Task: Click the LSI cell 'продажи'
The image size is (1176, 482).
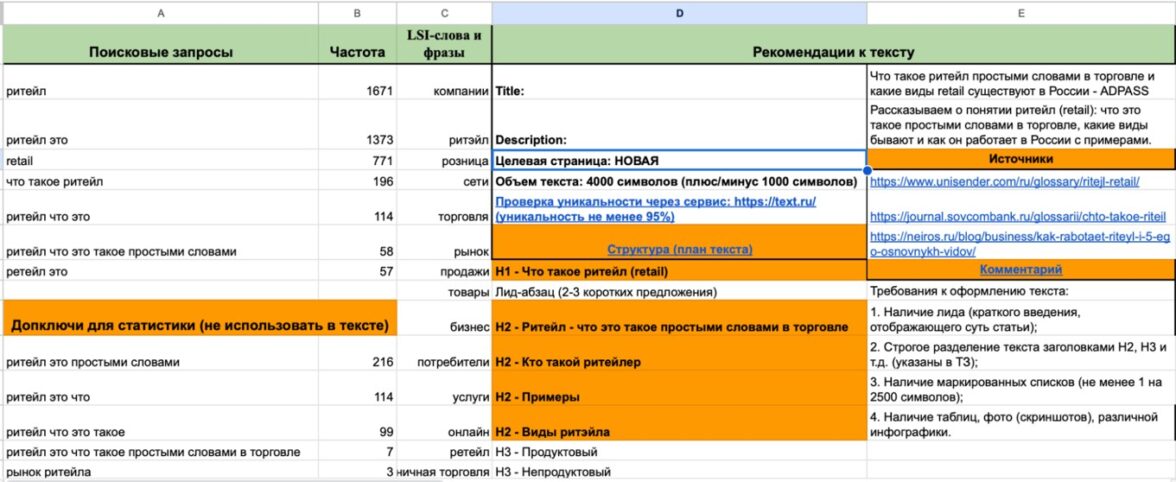Action: (445, 271)
